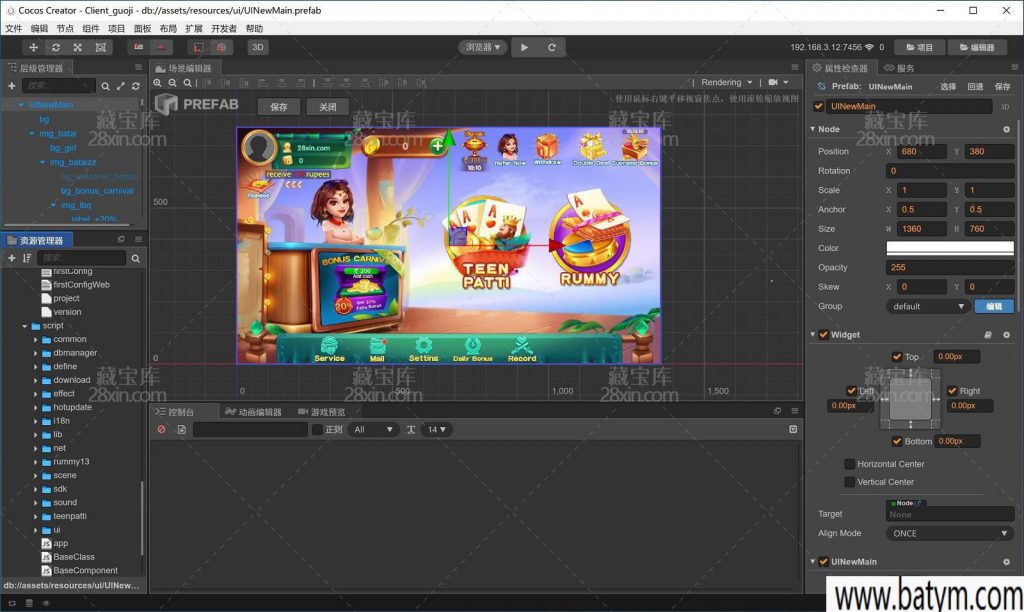This screenshot has width=1024, height=612.
Task: Uncheck the Widget Bottom alignment
Action: pos(897,442)
